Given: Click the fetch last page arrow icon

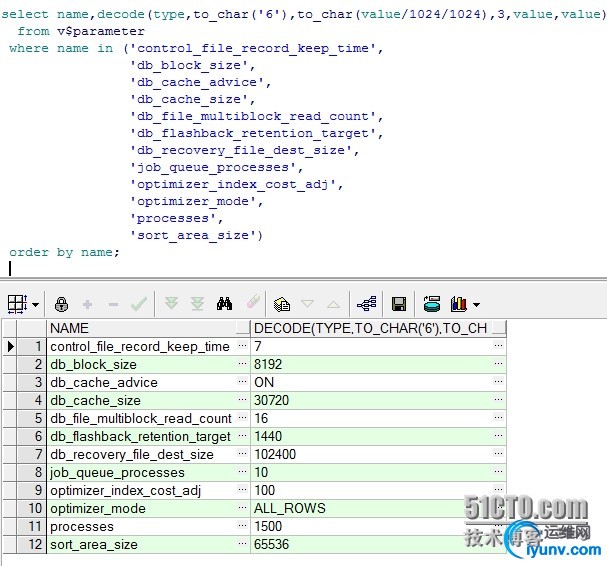Looking at the screenshot, I should pos(197,304).
